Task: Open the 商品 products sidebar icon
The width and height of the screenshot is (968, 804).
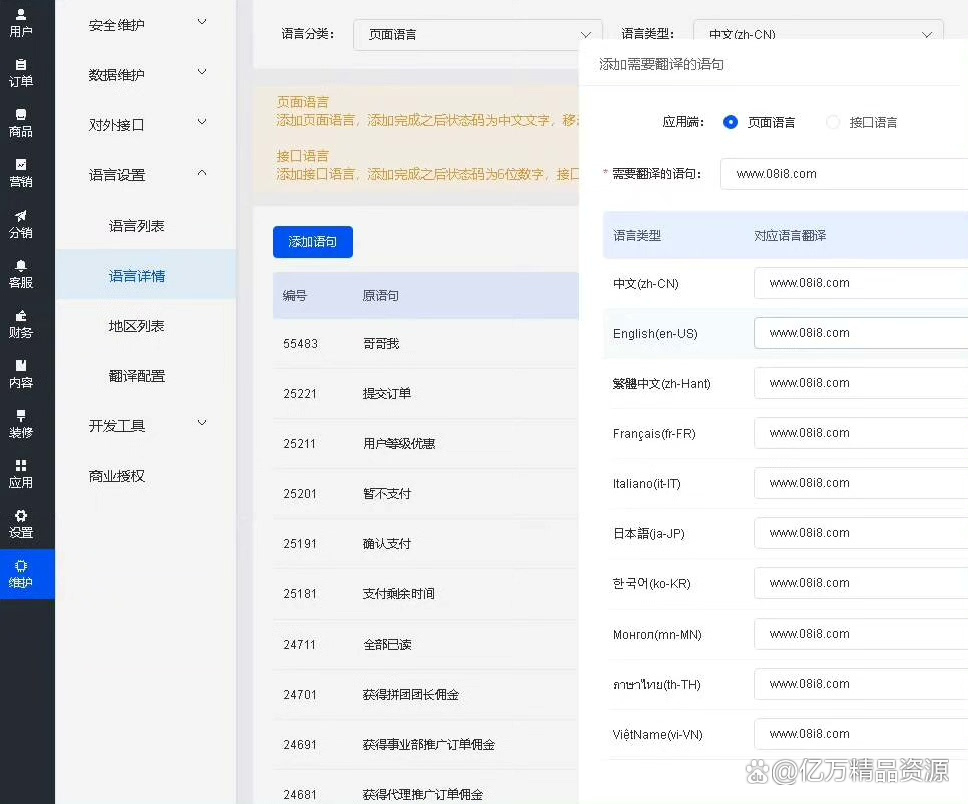Action: [20, 123]
